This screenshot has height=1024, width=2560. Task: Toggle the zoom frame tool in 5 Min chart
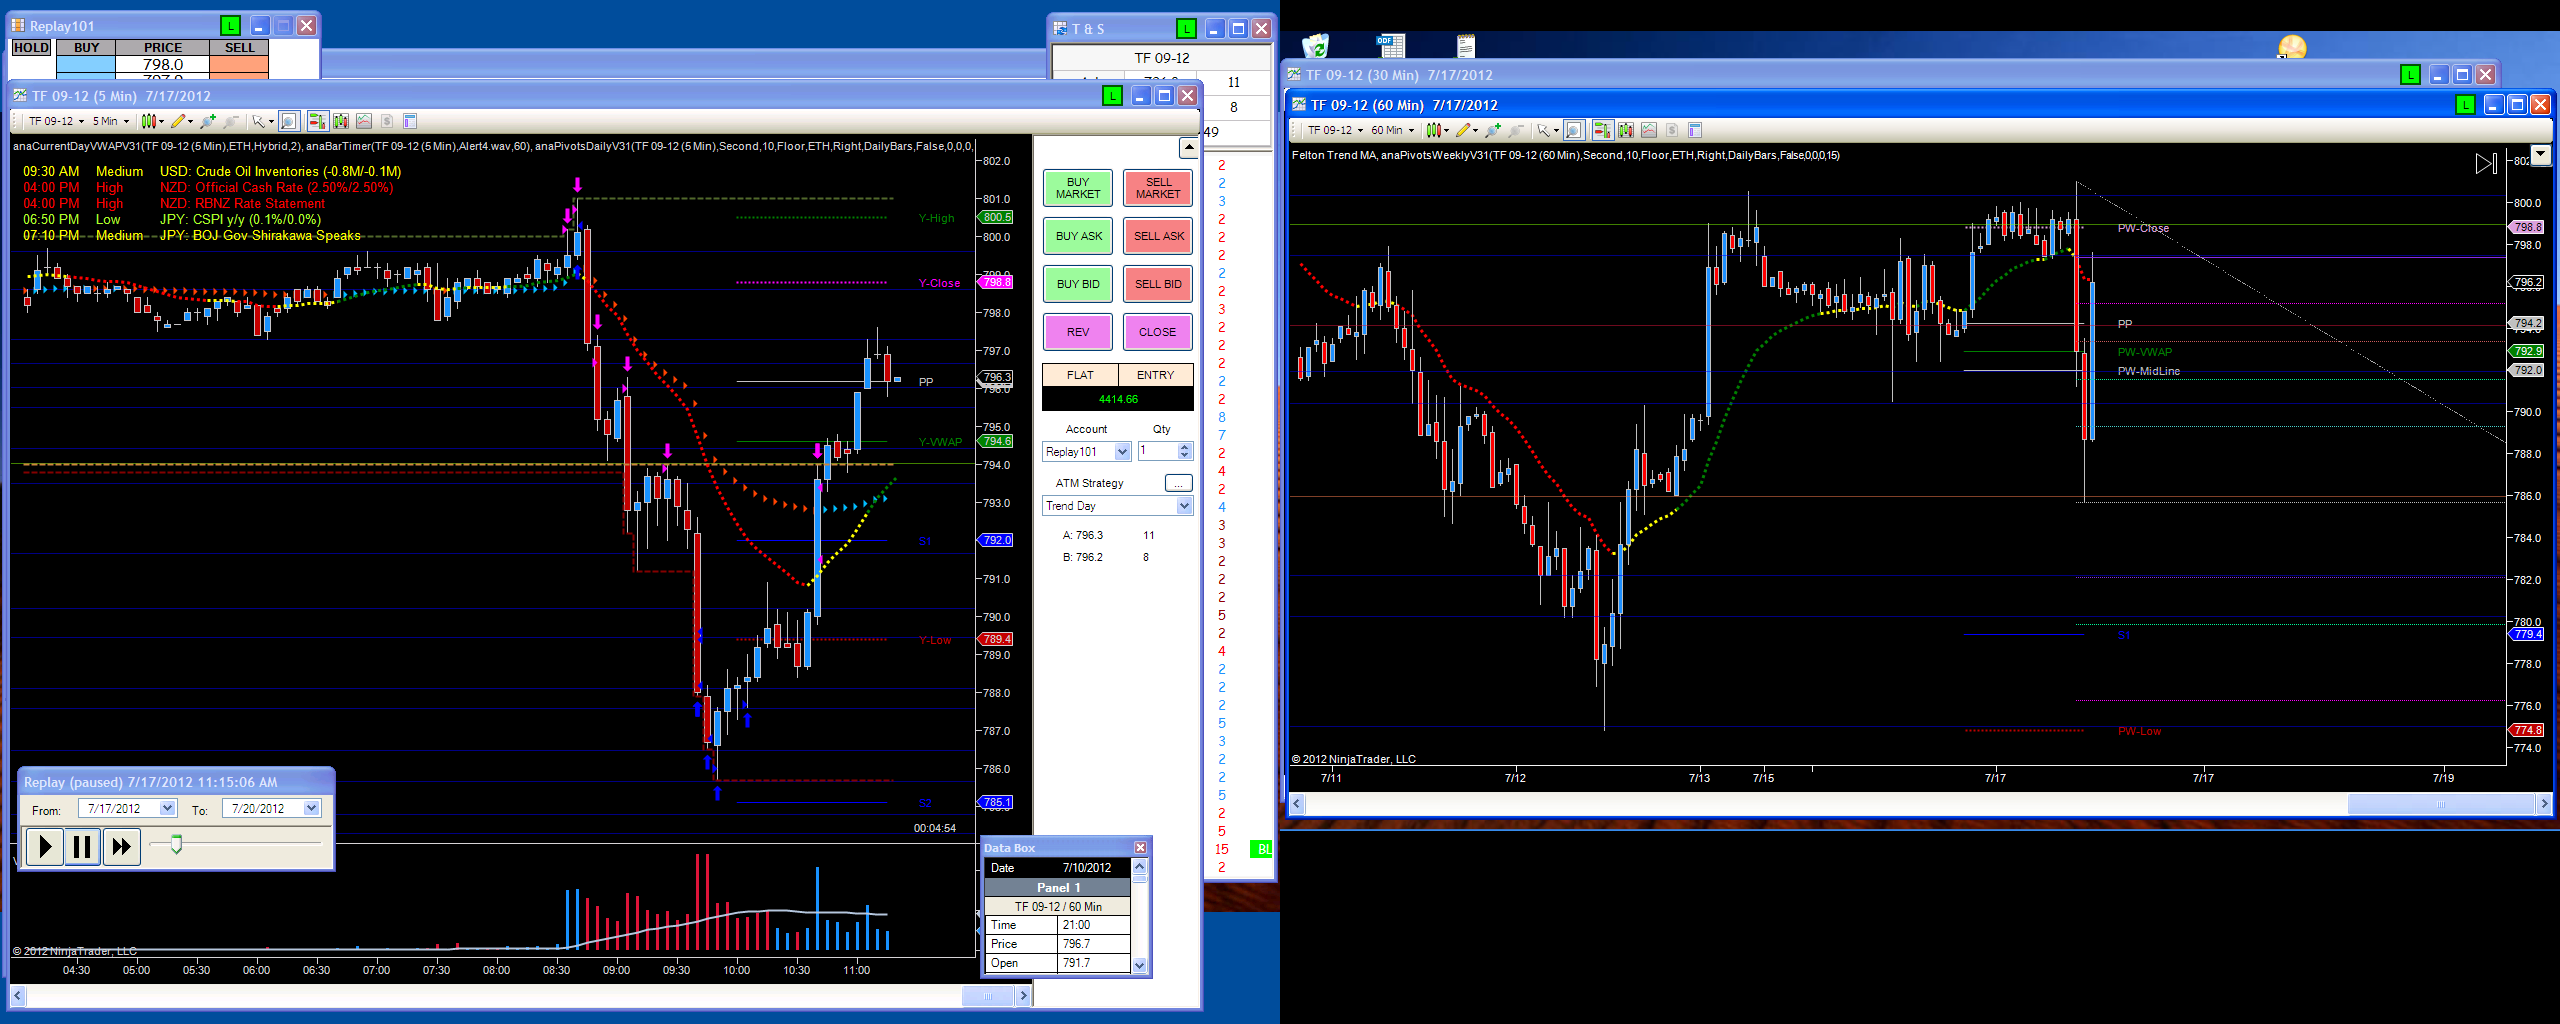[x=288, y=121]
